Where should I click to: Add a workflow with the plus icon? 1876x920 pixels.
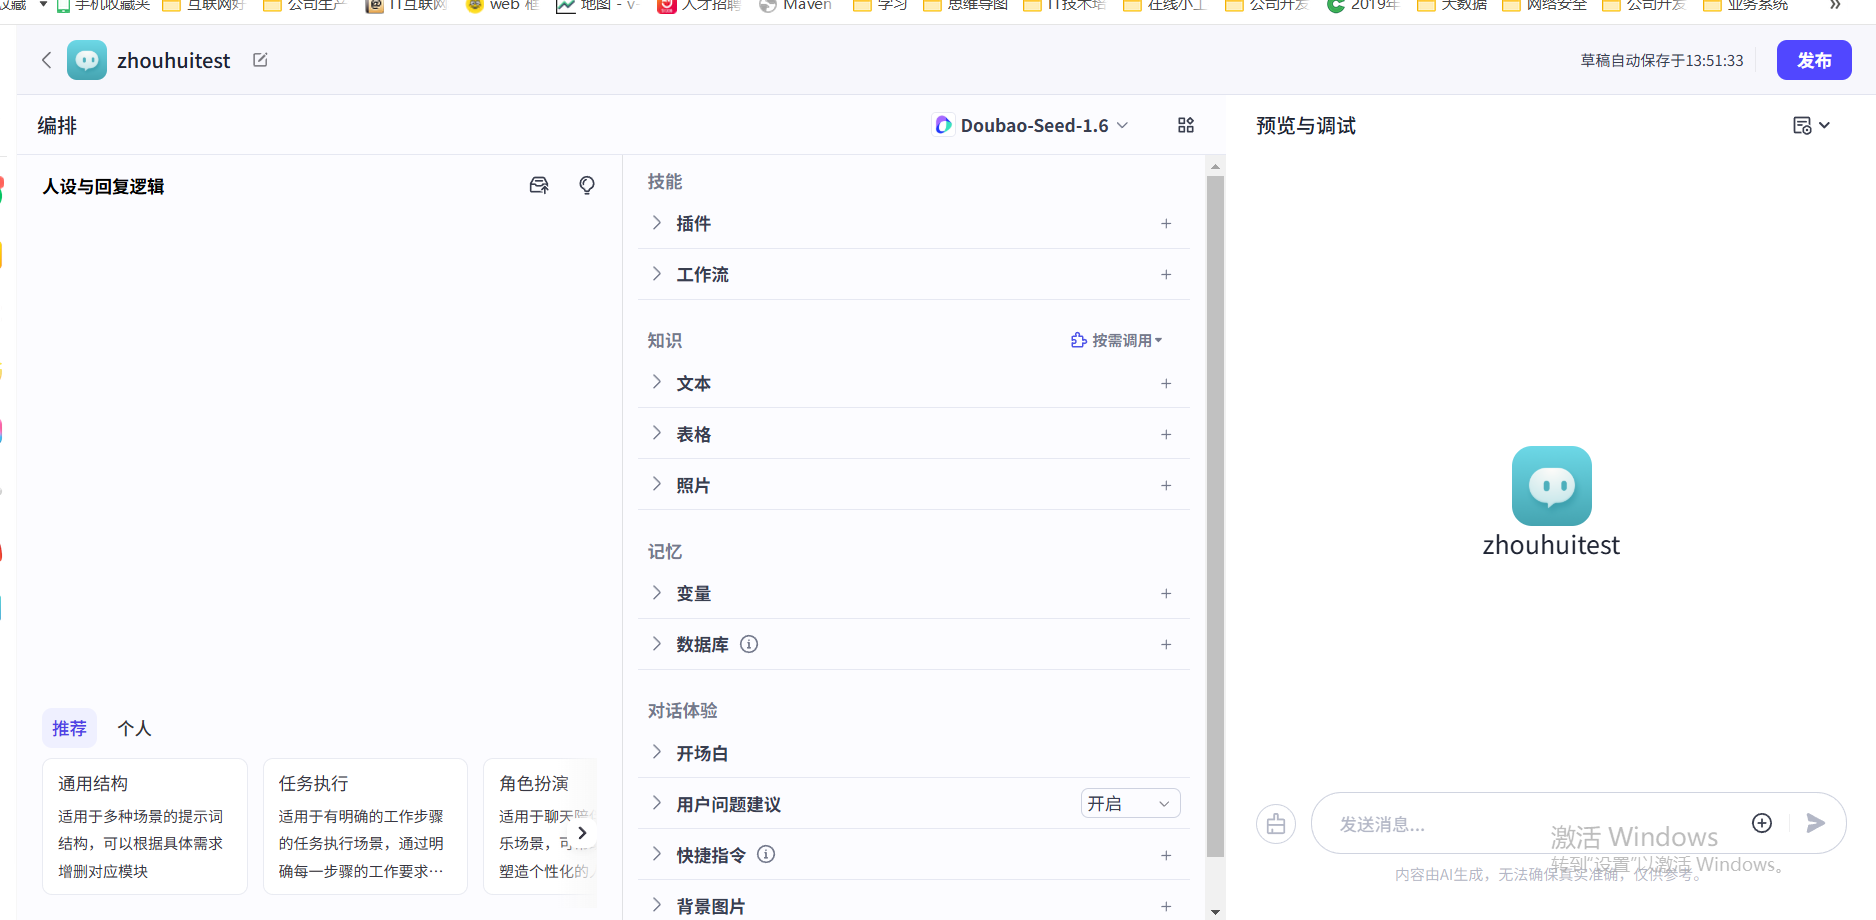1166,274
